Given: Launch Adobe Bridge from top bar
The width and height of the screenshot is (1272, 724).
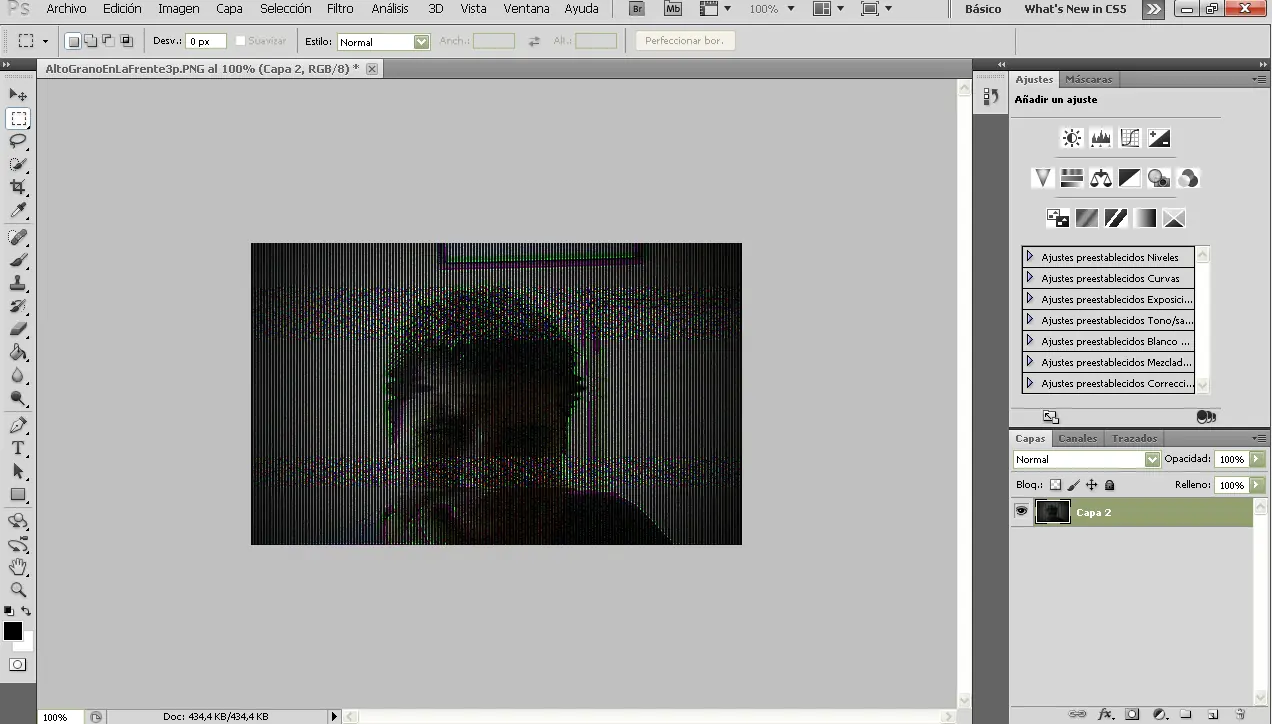Looking at the screenshot, I should (637, 9).
